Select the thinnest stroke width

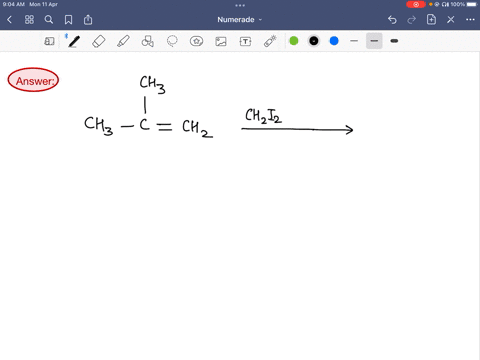pyautogui.click(x=354, y=41)
